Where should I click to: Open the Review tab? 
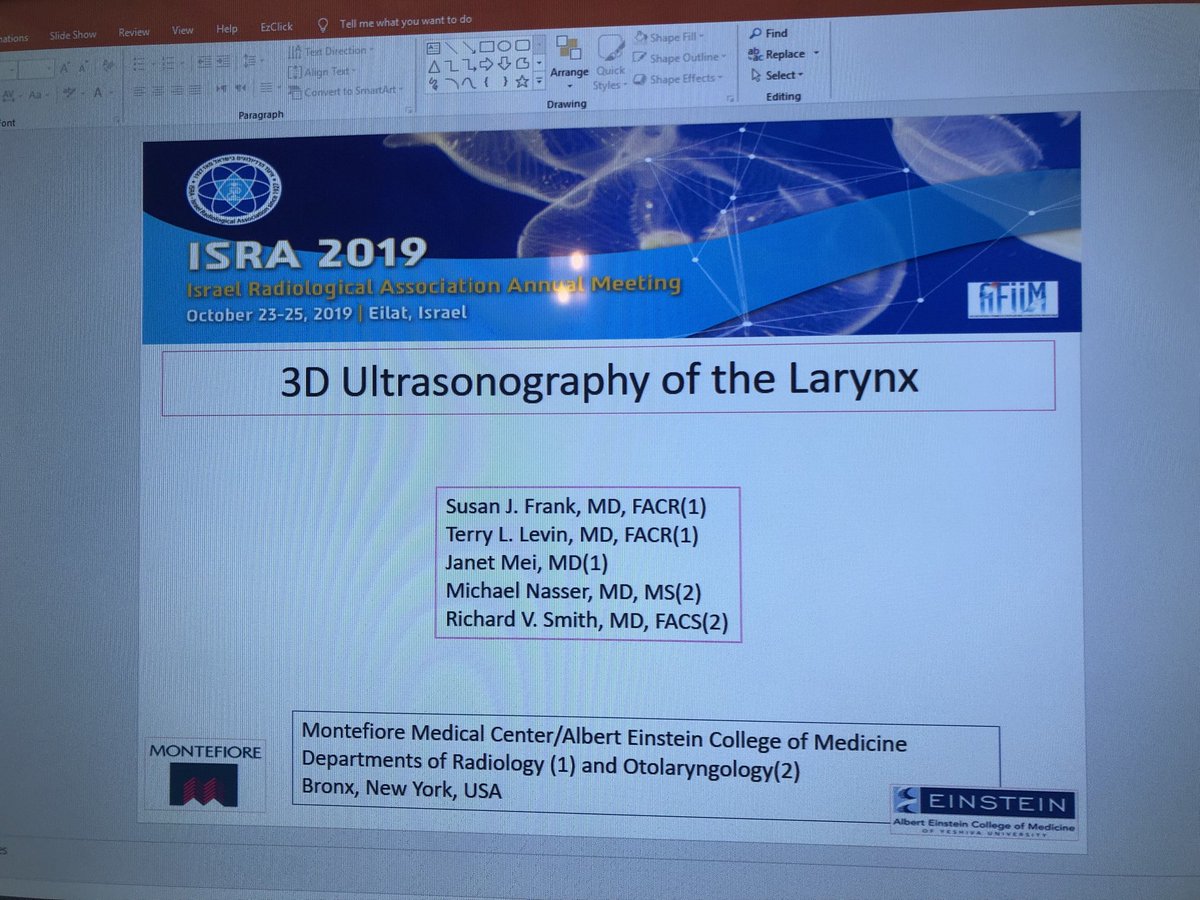click(x=134, y=32)
